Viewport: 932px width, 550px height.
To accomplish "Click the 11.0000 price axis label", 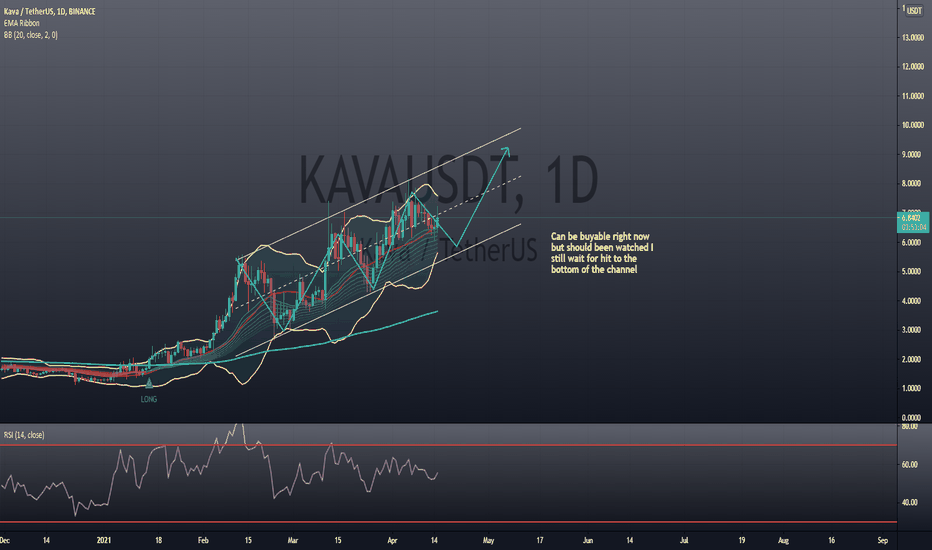I will click(x=912, y=96).
